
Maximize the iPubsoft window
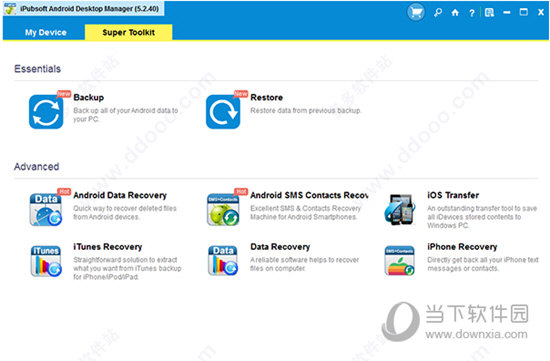pyautogui.click(x=524, y=12)
